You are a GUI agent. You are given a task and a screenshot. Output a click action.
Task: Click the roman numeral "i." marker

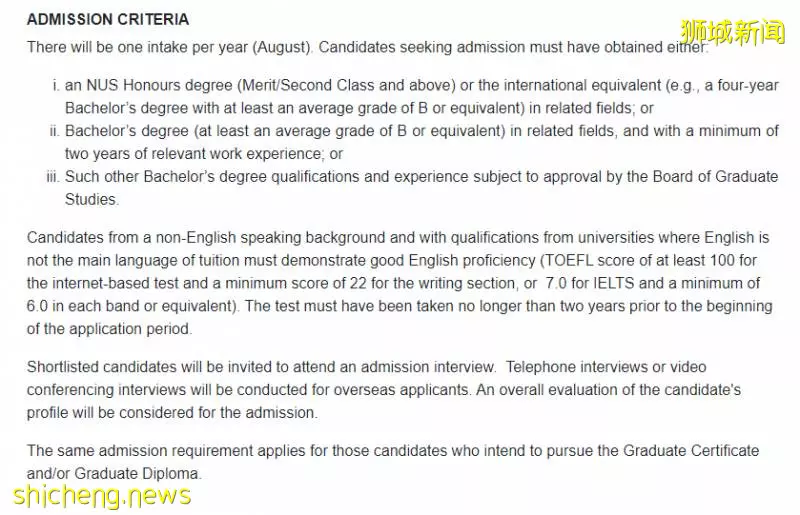[x=56, y=85]
